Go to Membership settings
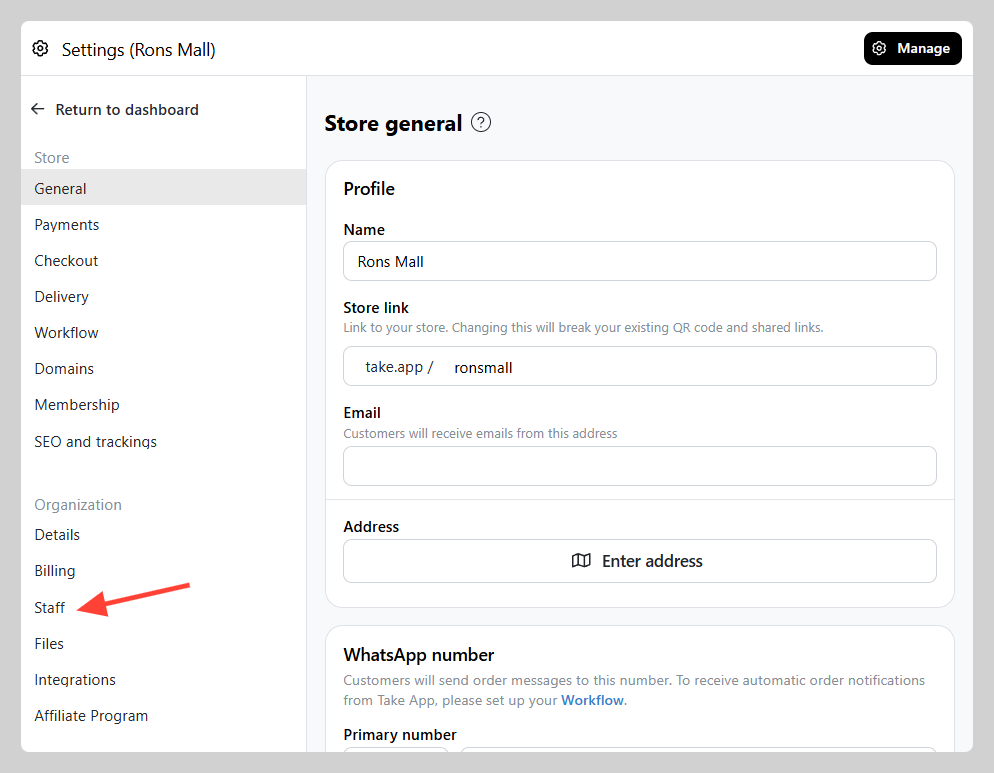The height and width of the screenshot is (773, 994). click(77, 405)
